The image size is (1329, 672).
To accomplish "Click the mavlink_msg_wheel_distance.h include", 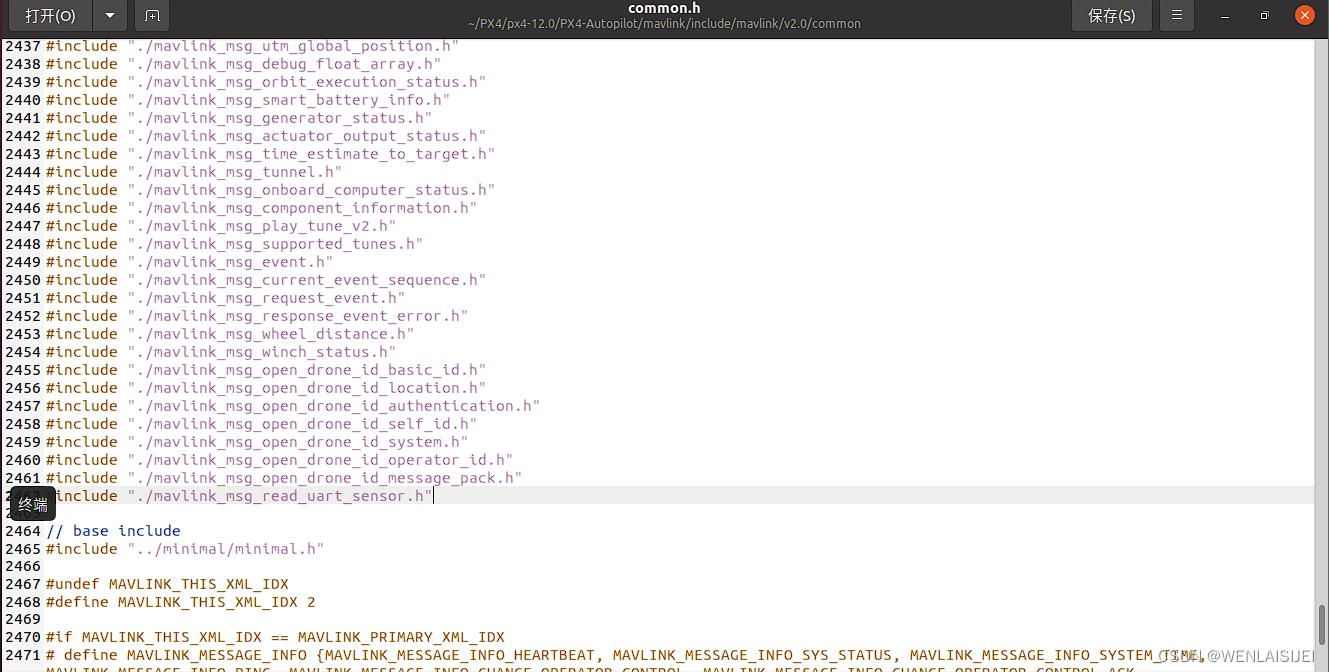I will point(230,334).
